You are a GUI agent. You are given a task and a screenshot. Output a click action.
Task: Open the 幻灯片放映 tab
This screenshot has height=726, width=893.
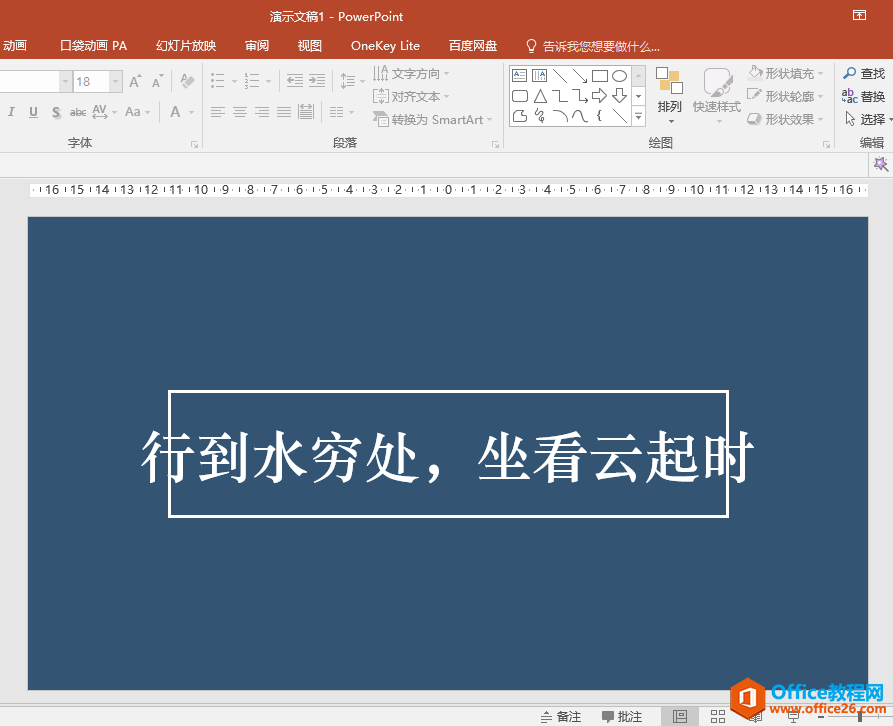[x=186, y=46]
